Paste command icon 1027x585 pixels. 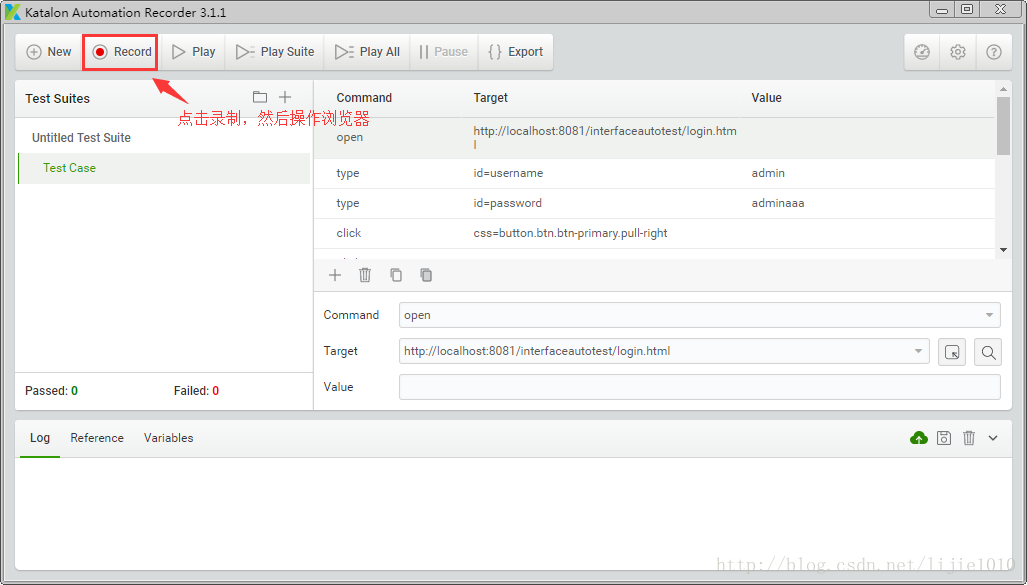point(426,275)
